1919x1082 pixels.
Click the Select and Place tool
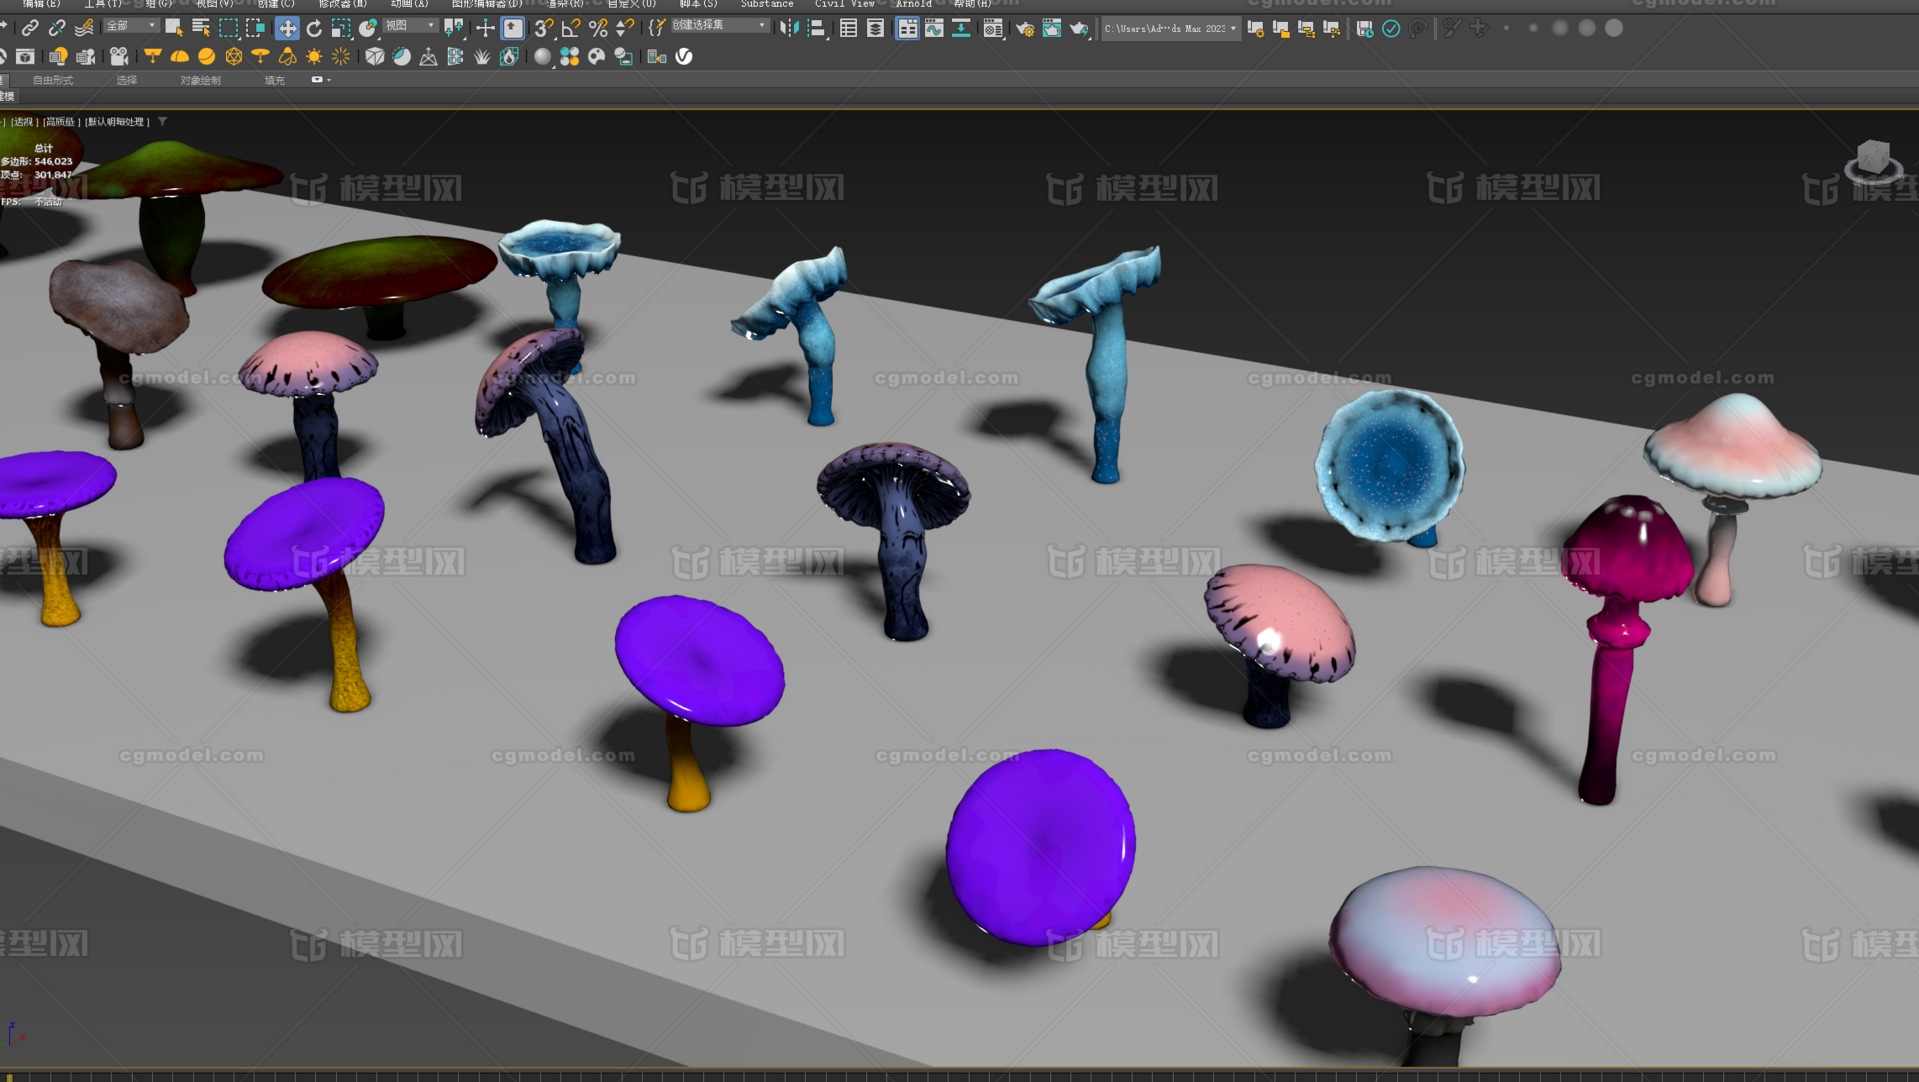coord(368,28)
